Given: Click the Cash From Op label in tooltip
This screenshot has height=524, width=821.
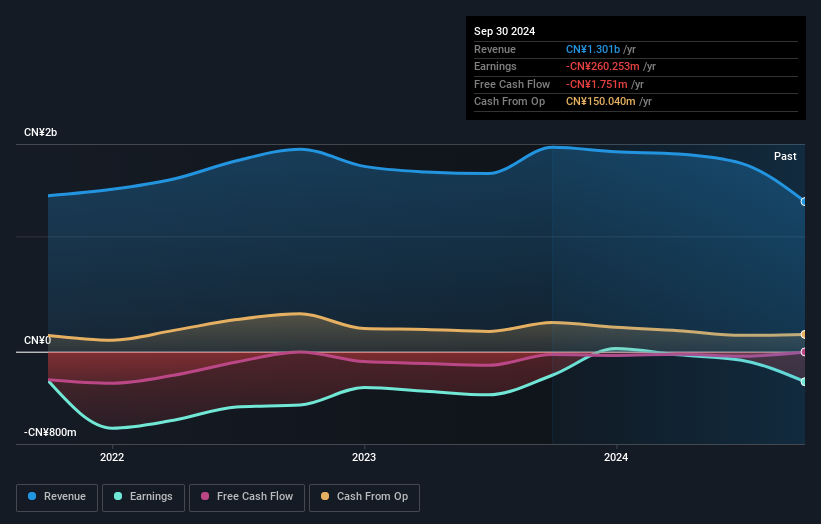Looking at the screenshot, I should 509,102.
